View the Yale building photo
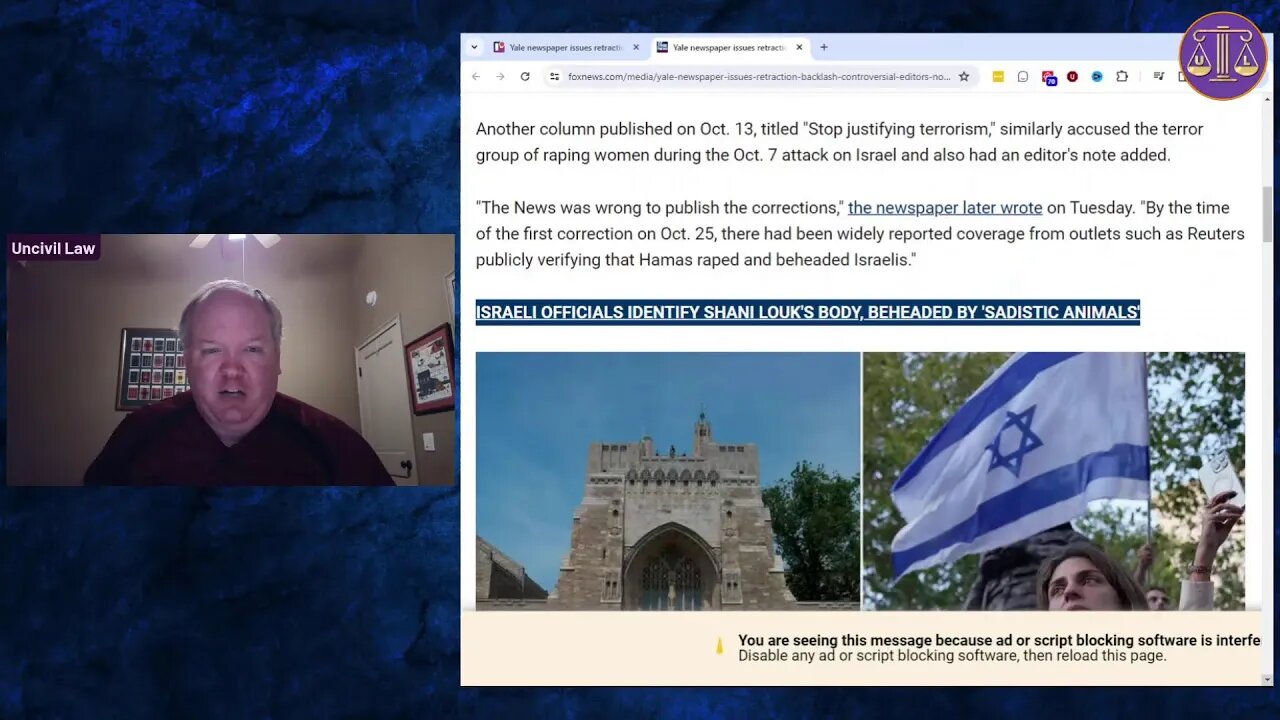 667,480
